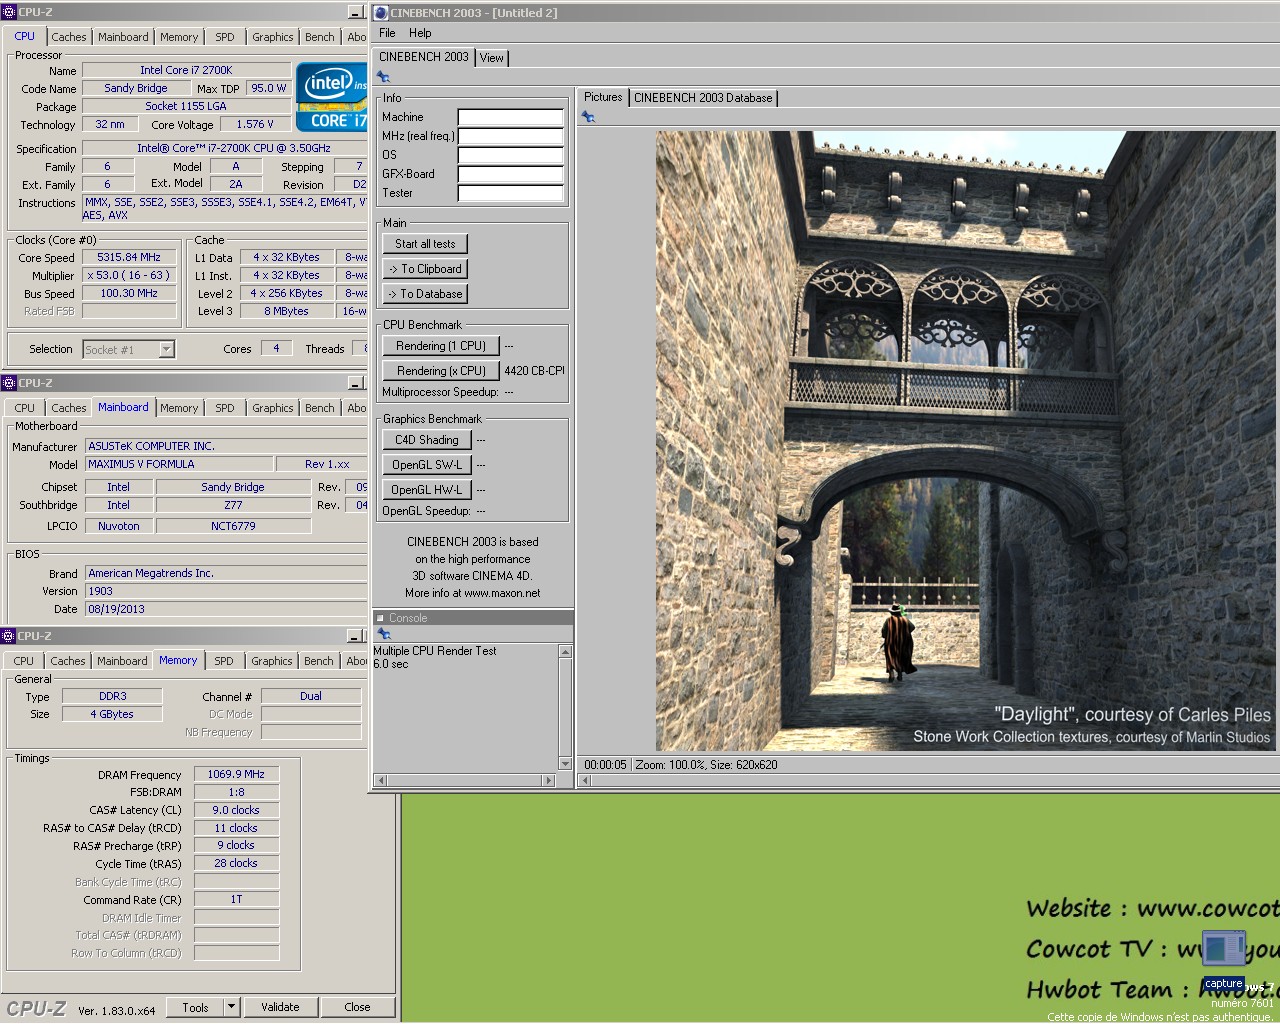The image size is (1280, 1024).
Task: Click the Validate button in CPU-Z
Action: tap(280, 1007)
